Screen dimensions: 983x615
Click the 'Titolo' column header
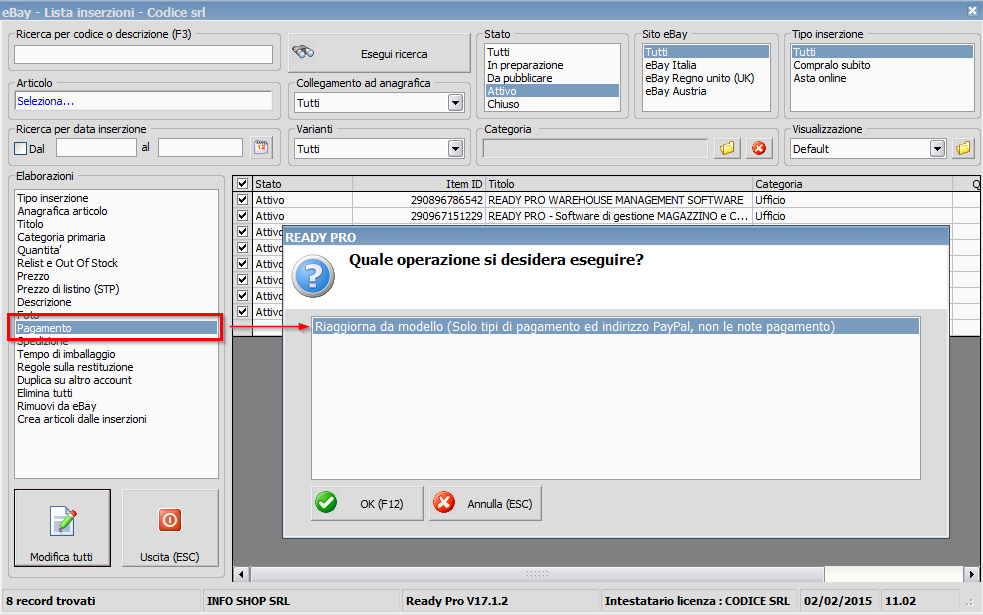(x=619, y=184)
